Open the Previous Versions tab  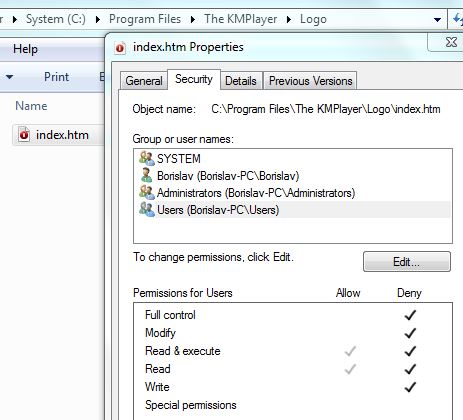click(x=310, y=81)
